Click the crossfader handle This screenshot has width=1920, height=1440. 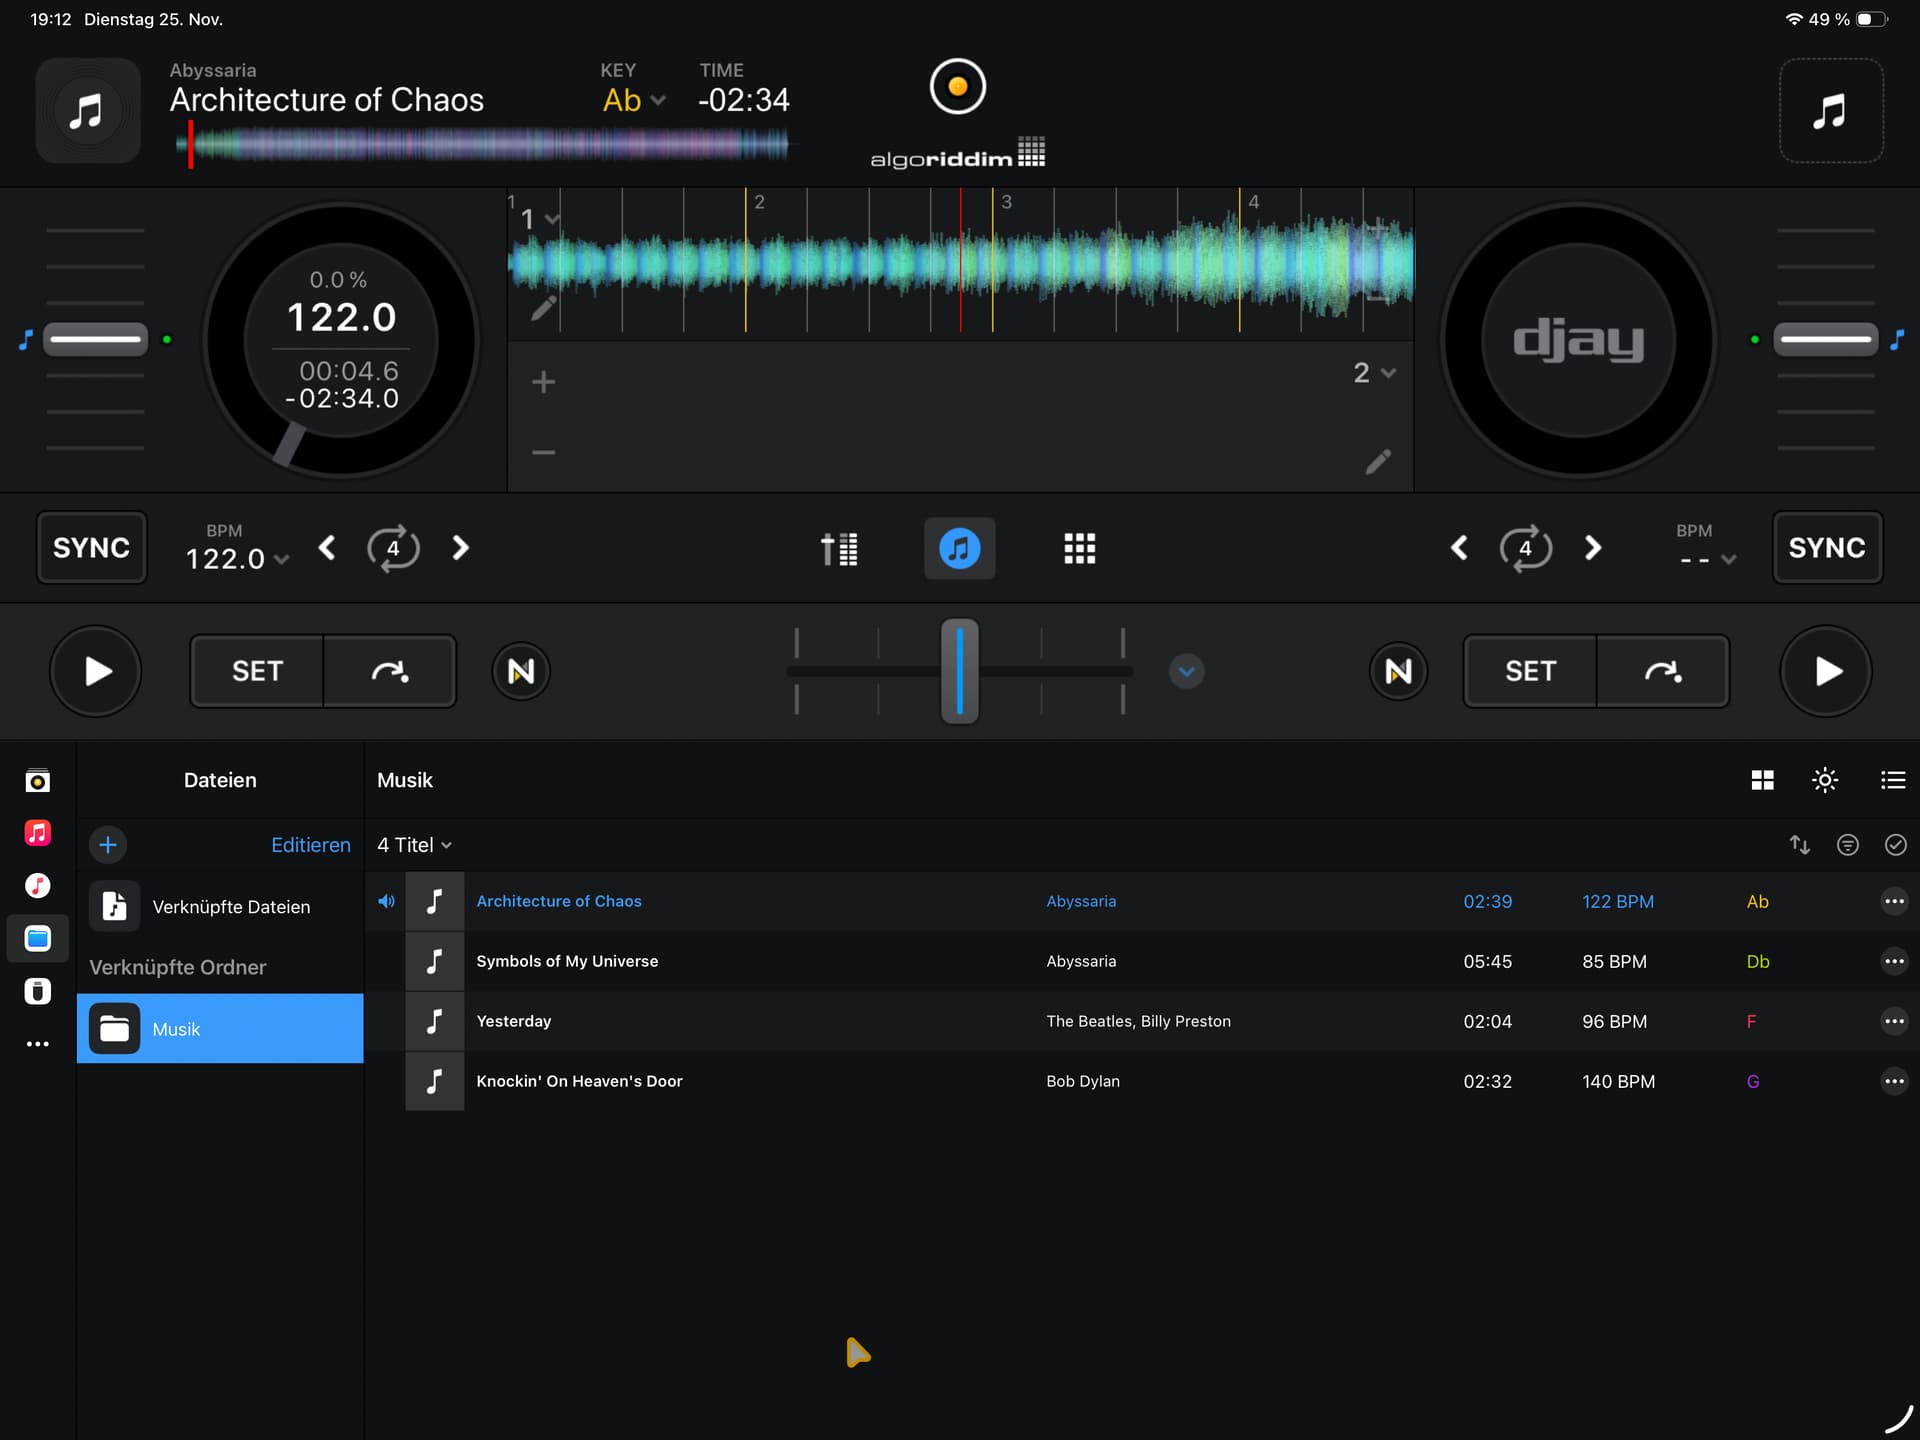pyautogui.click(x=959, y=671)
